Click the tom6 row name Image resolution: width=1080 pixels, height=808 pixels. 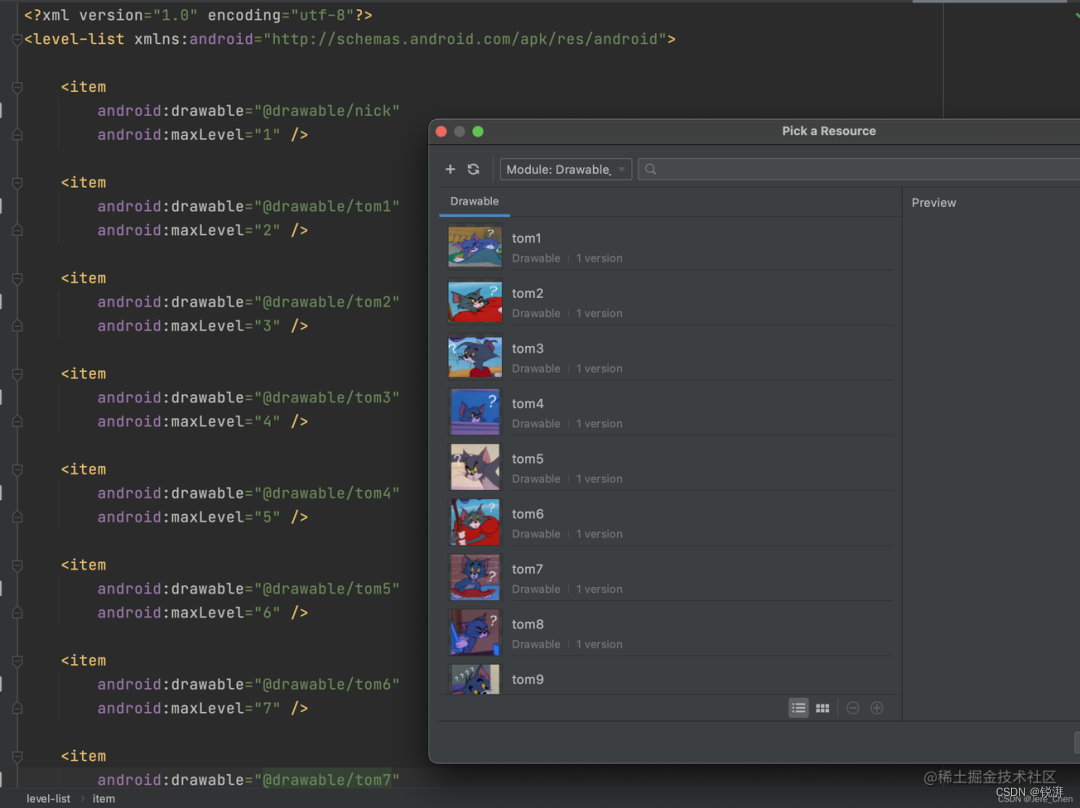click(x=528, y=514)
